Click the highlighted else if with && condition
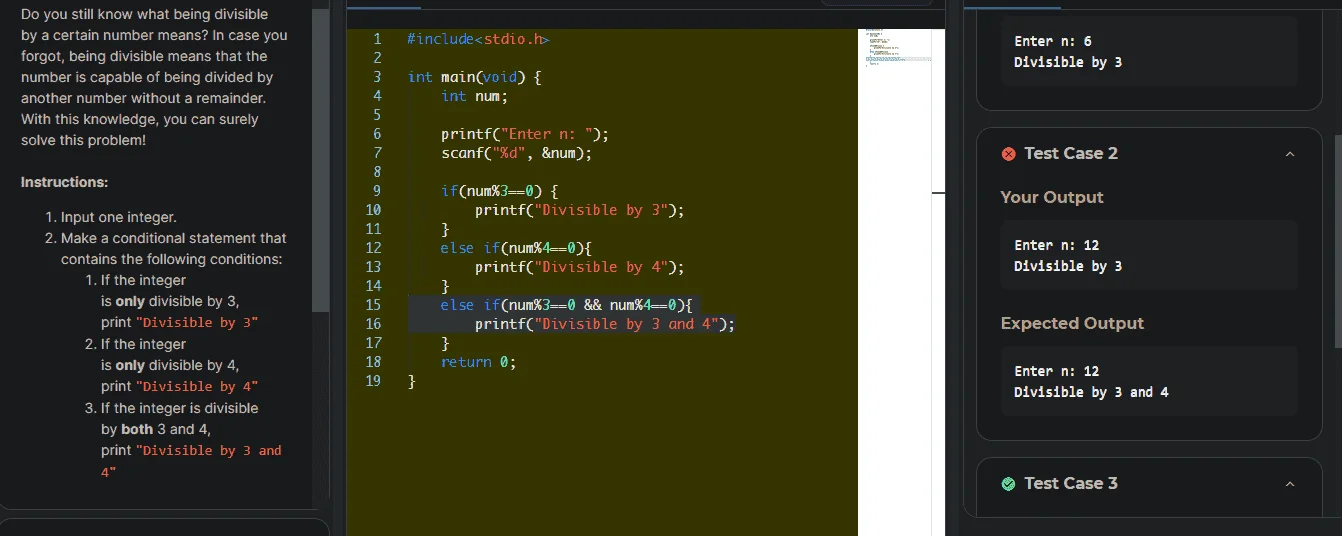Viewport: 1342px width, 536px height. [x=566, y=305]
